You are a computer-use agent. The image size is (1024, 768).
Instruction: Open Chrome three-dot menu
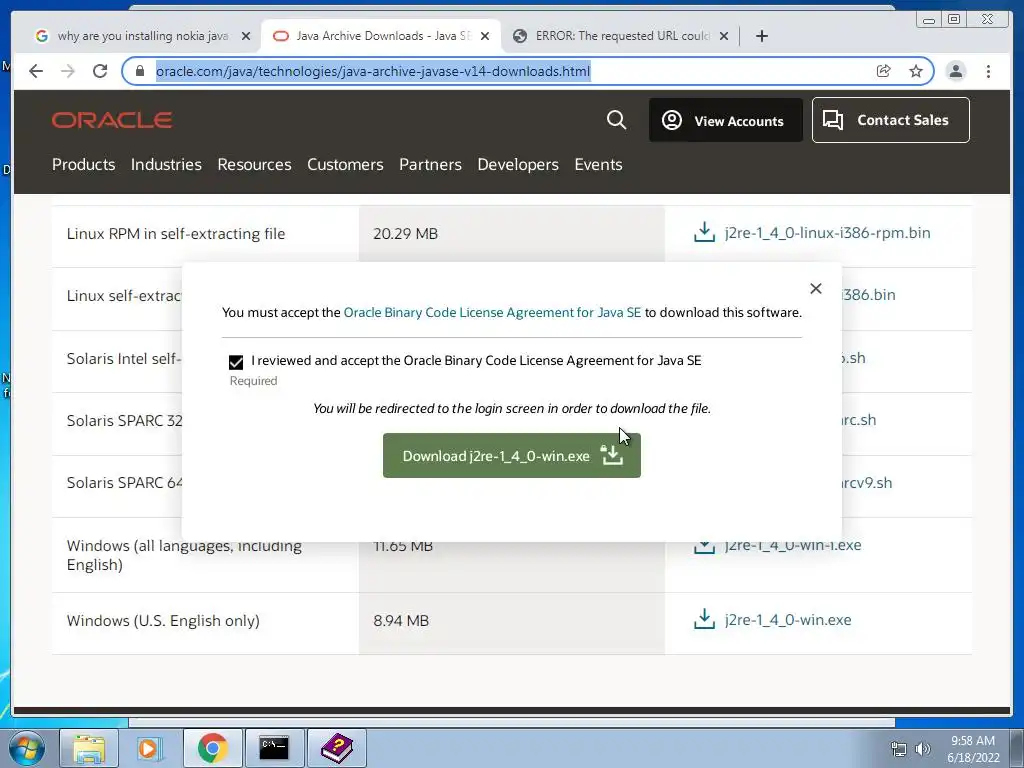pos(988,71)
